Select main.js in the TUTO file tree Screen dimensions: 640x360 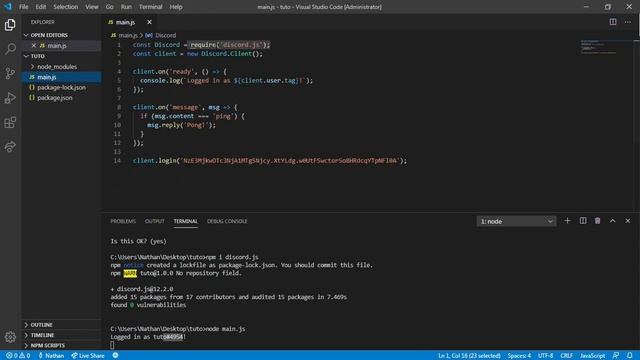point(62,77)
